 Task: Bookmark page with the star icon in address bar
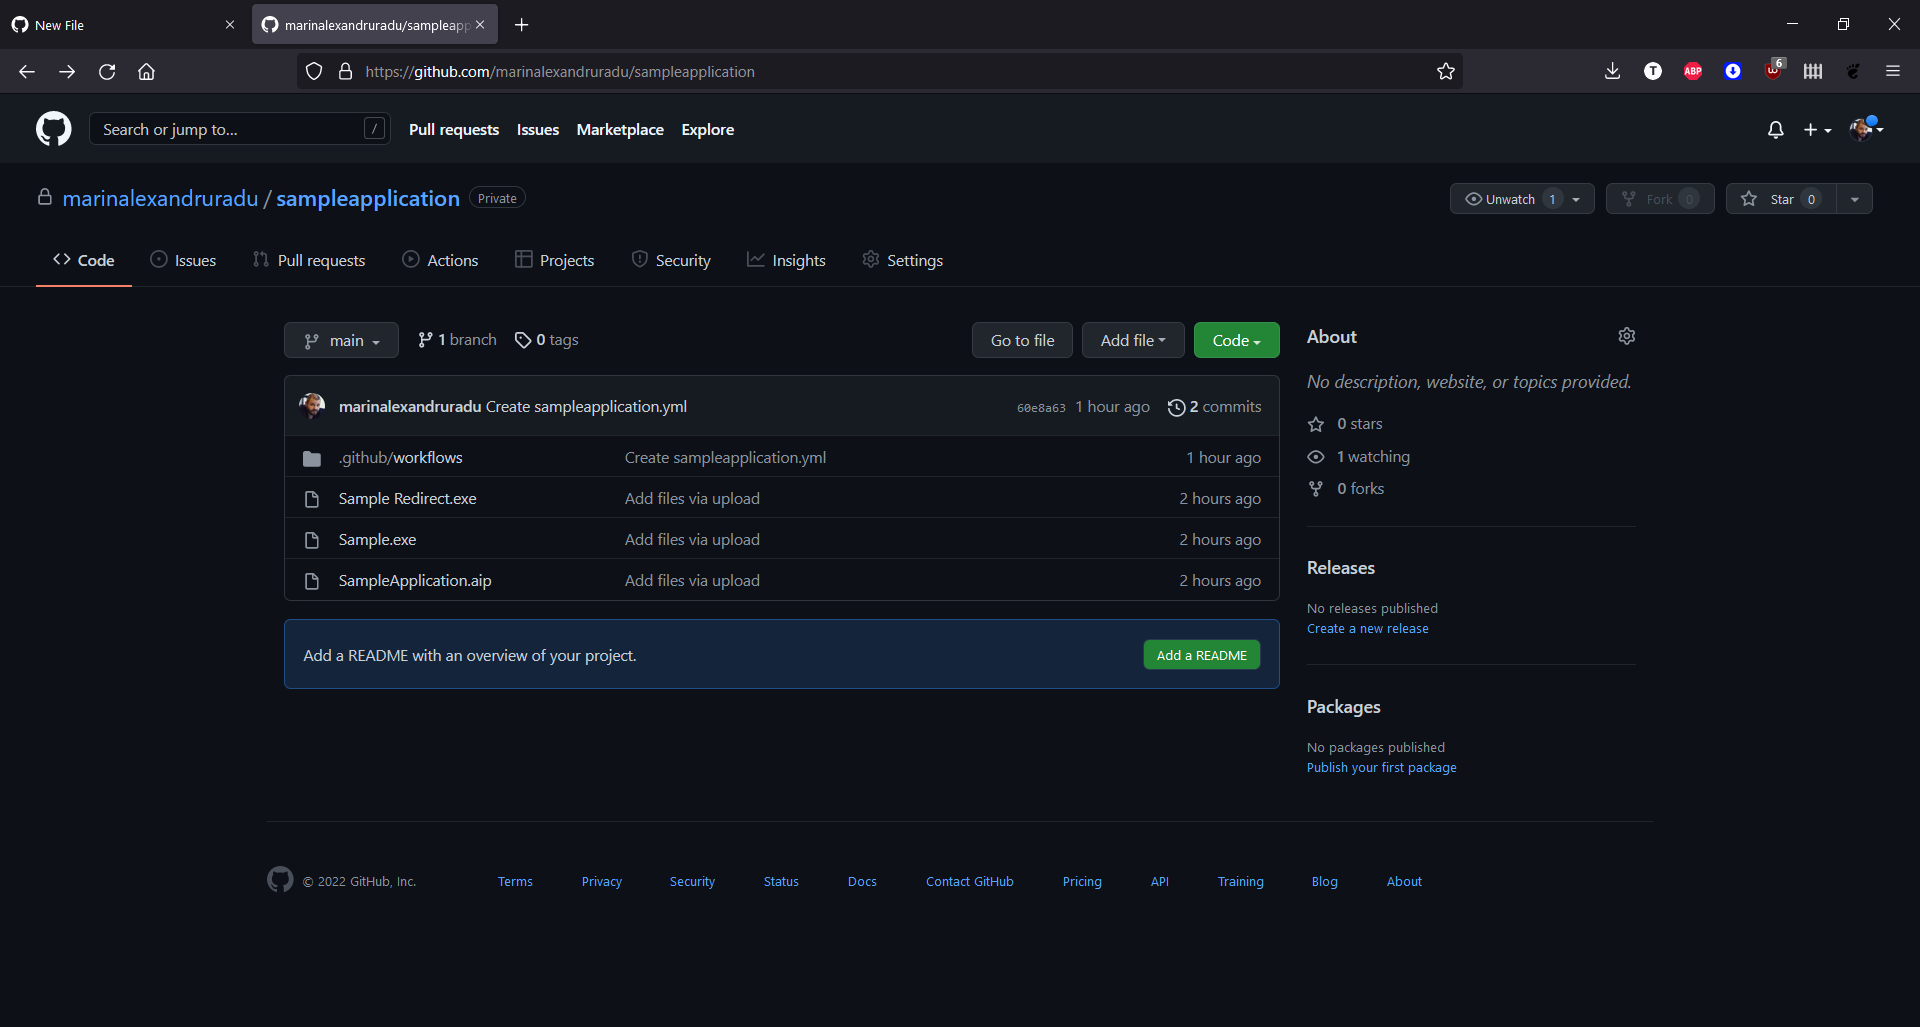1446,71
